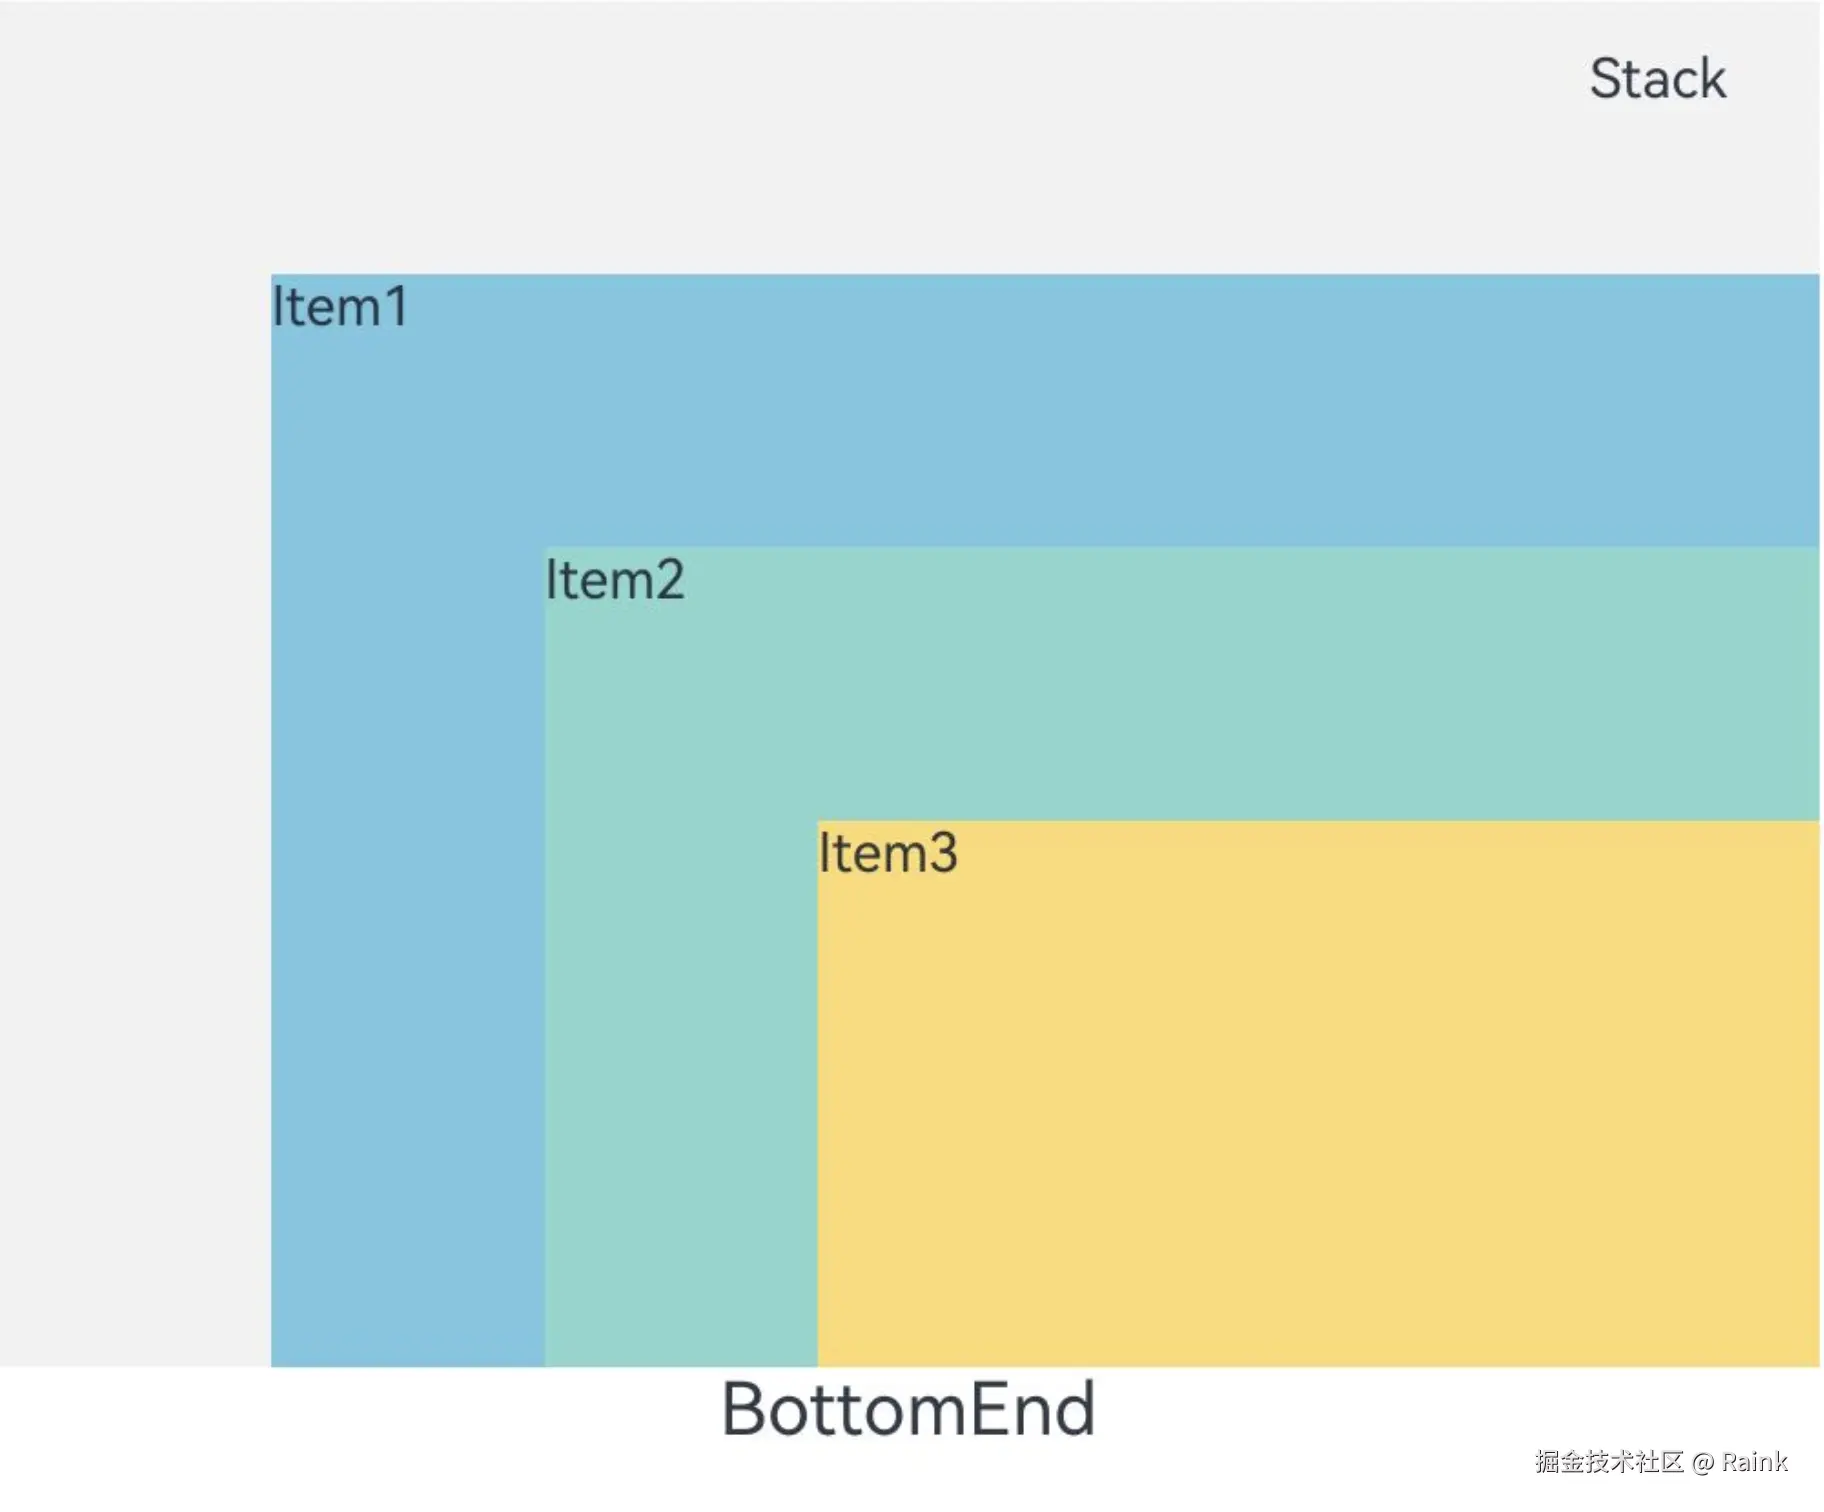1824x1512 pixels.
Task: Click the @ symbol in the watermark
Action: coord(1703,1464)
